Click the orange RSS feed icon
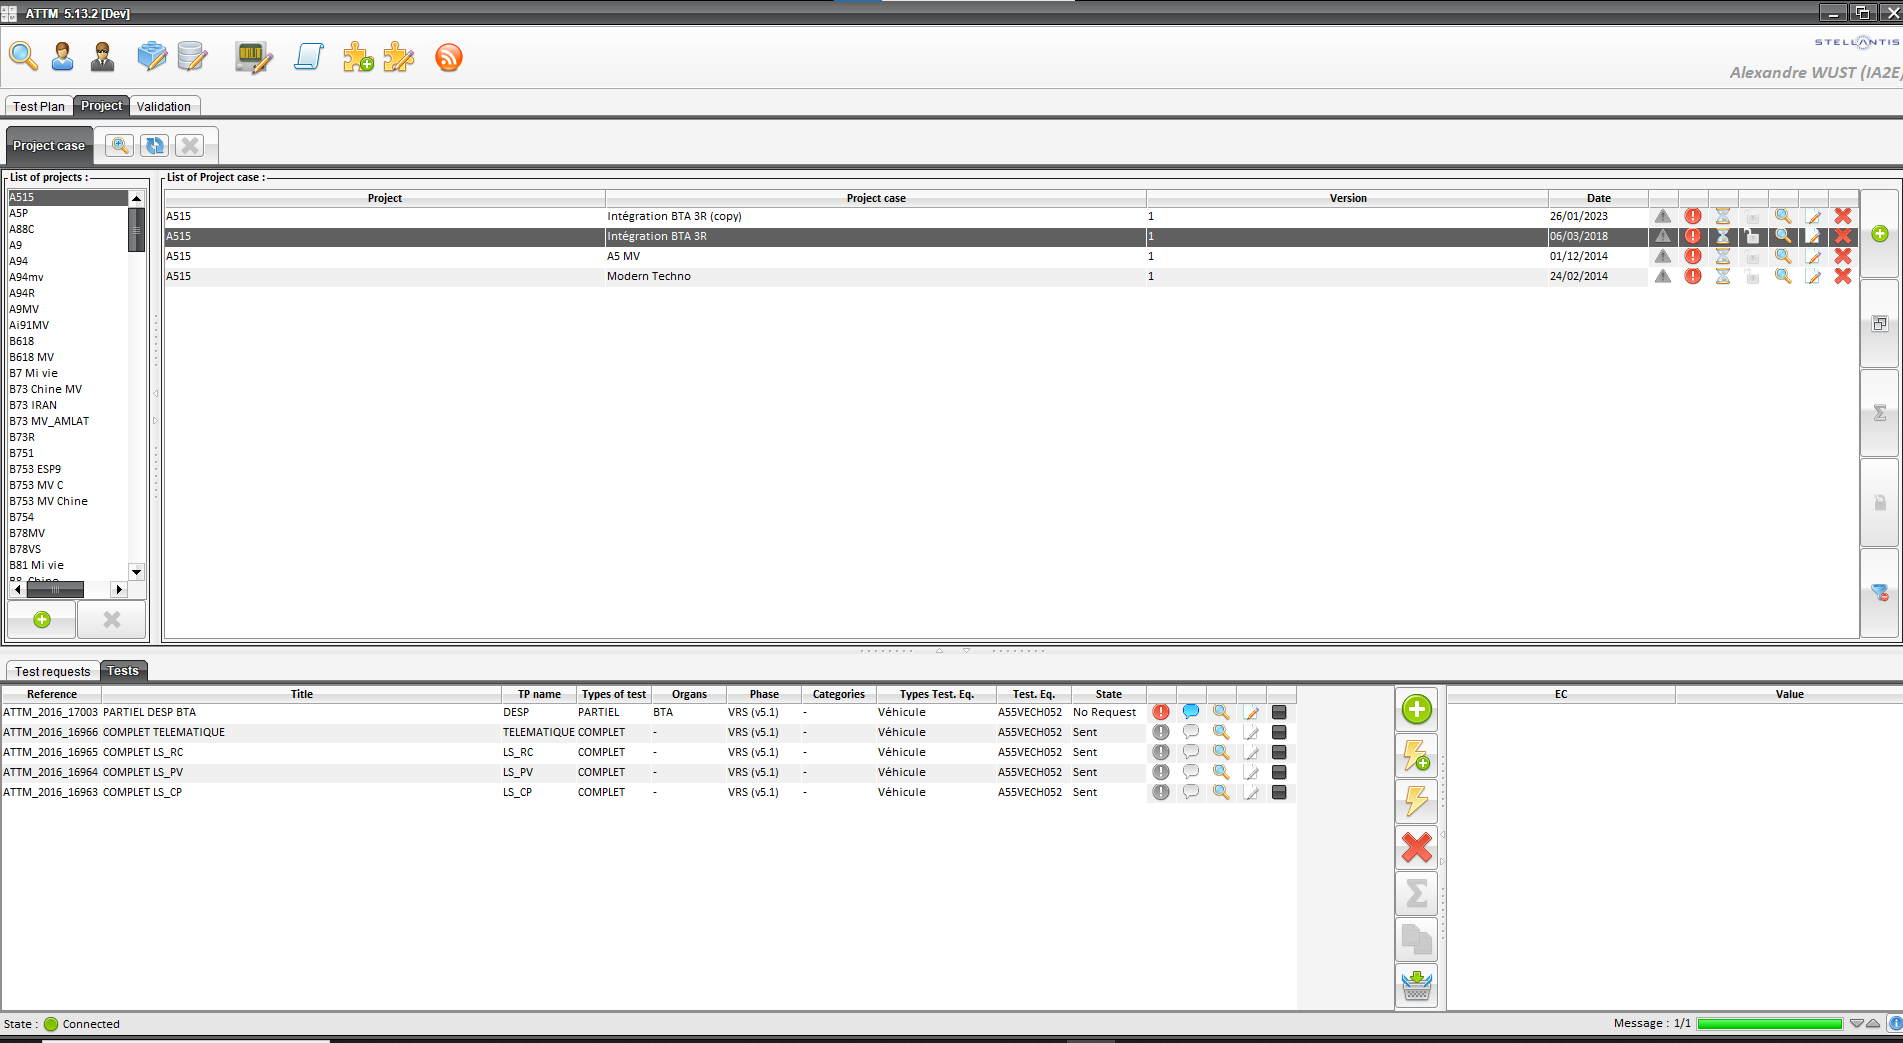Viewport: 1903px width, 1043px height. pyautogui.click(x=449, y=58)
